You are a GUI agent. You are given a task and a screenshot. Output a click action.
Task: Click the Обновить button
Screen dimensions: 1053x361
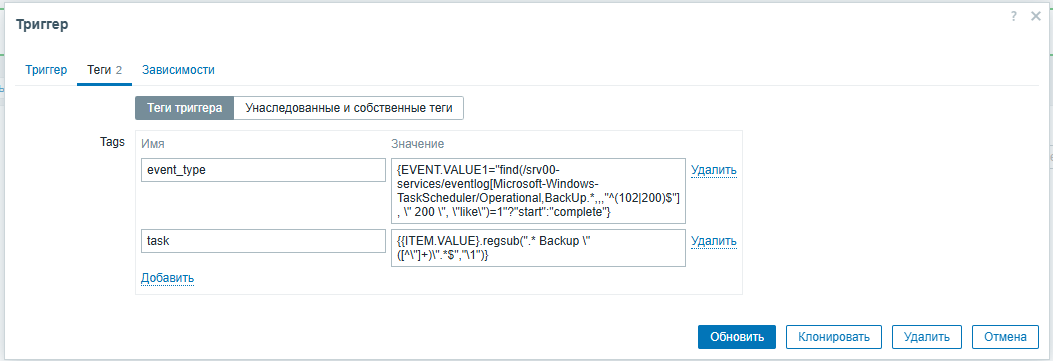click(737, 337)
